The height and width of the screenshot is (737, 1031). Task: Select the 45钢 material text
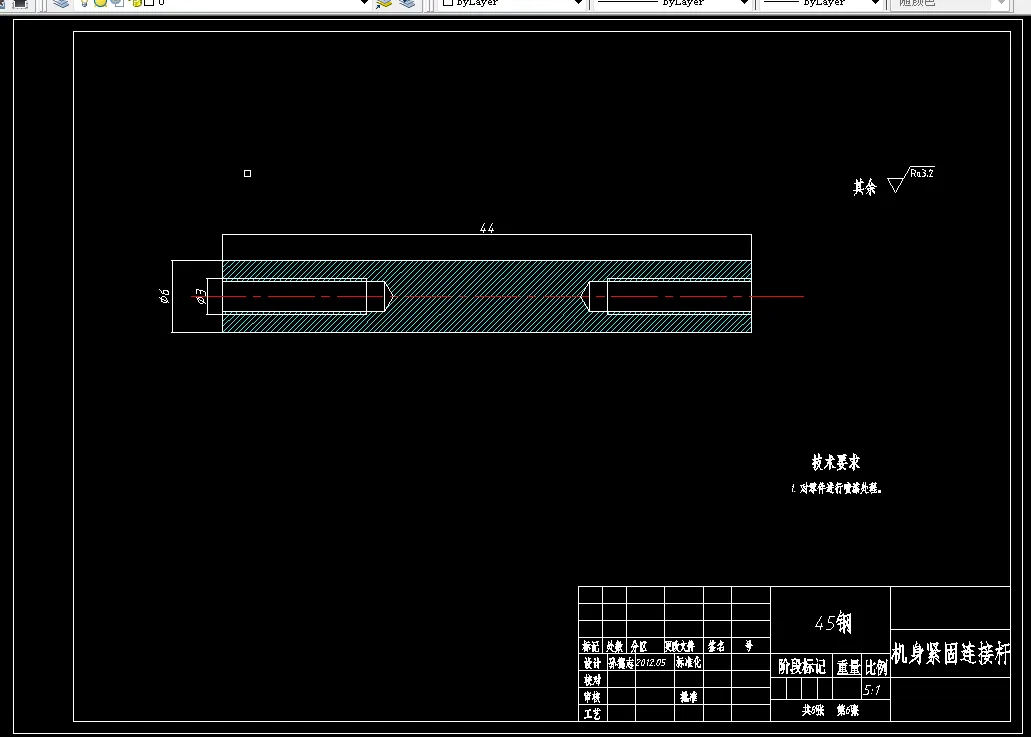click(833, 623)
